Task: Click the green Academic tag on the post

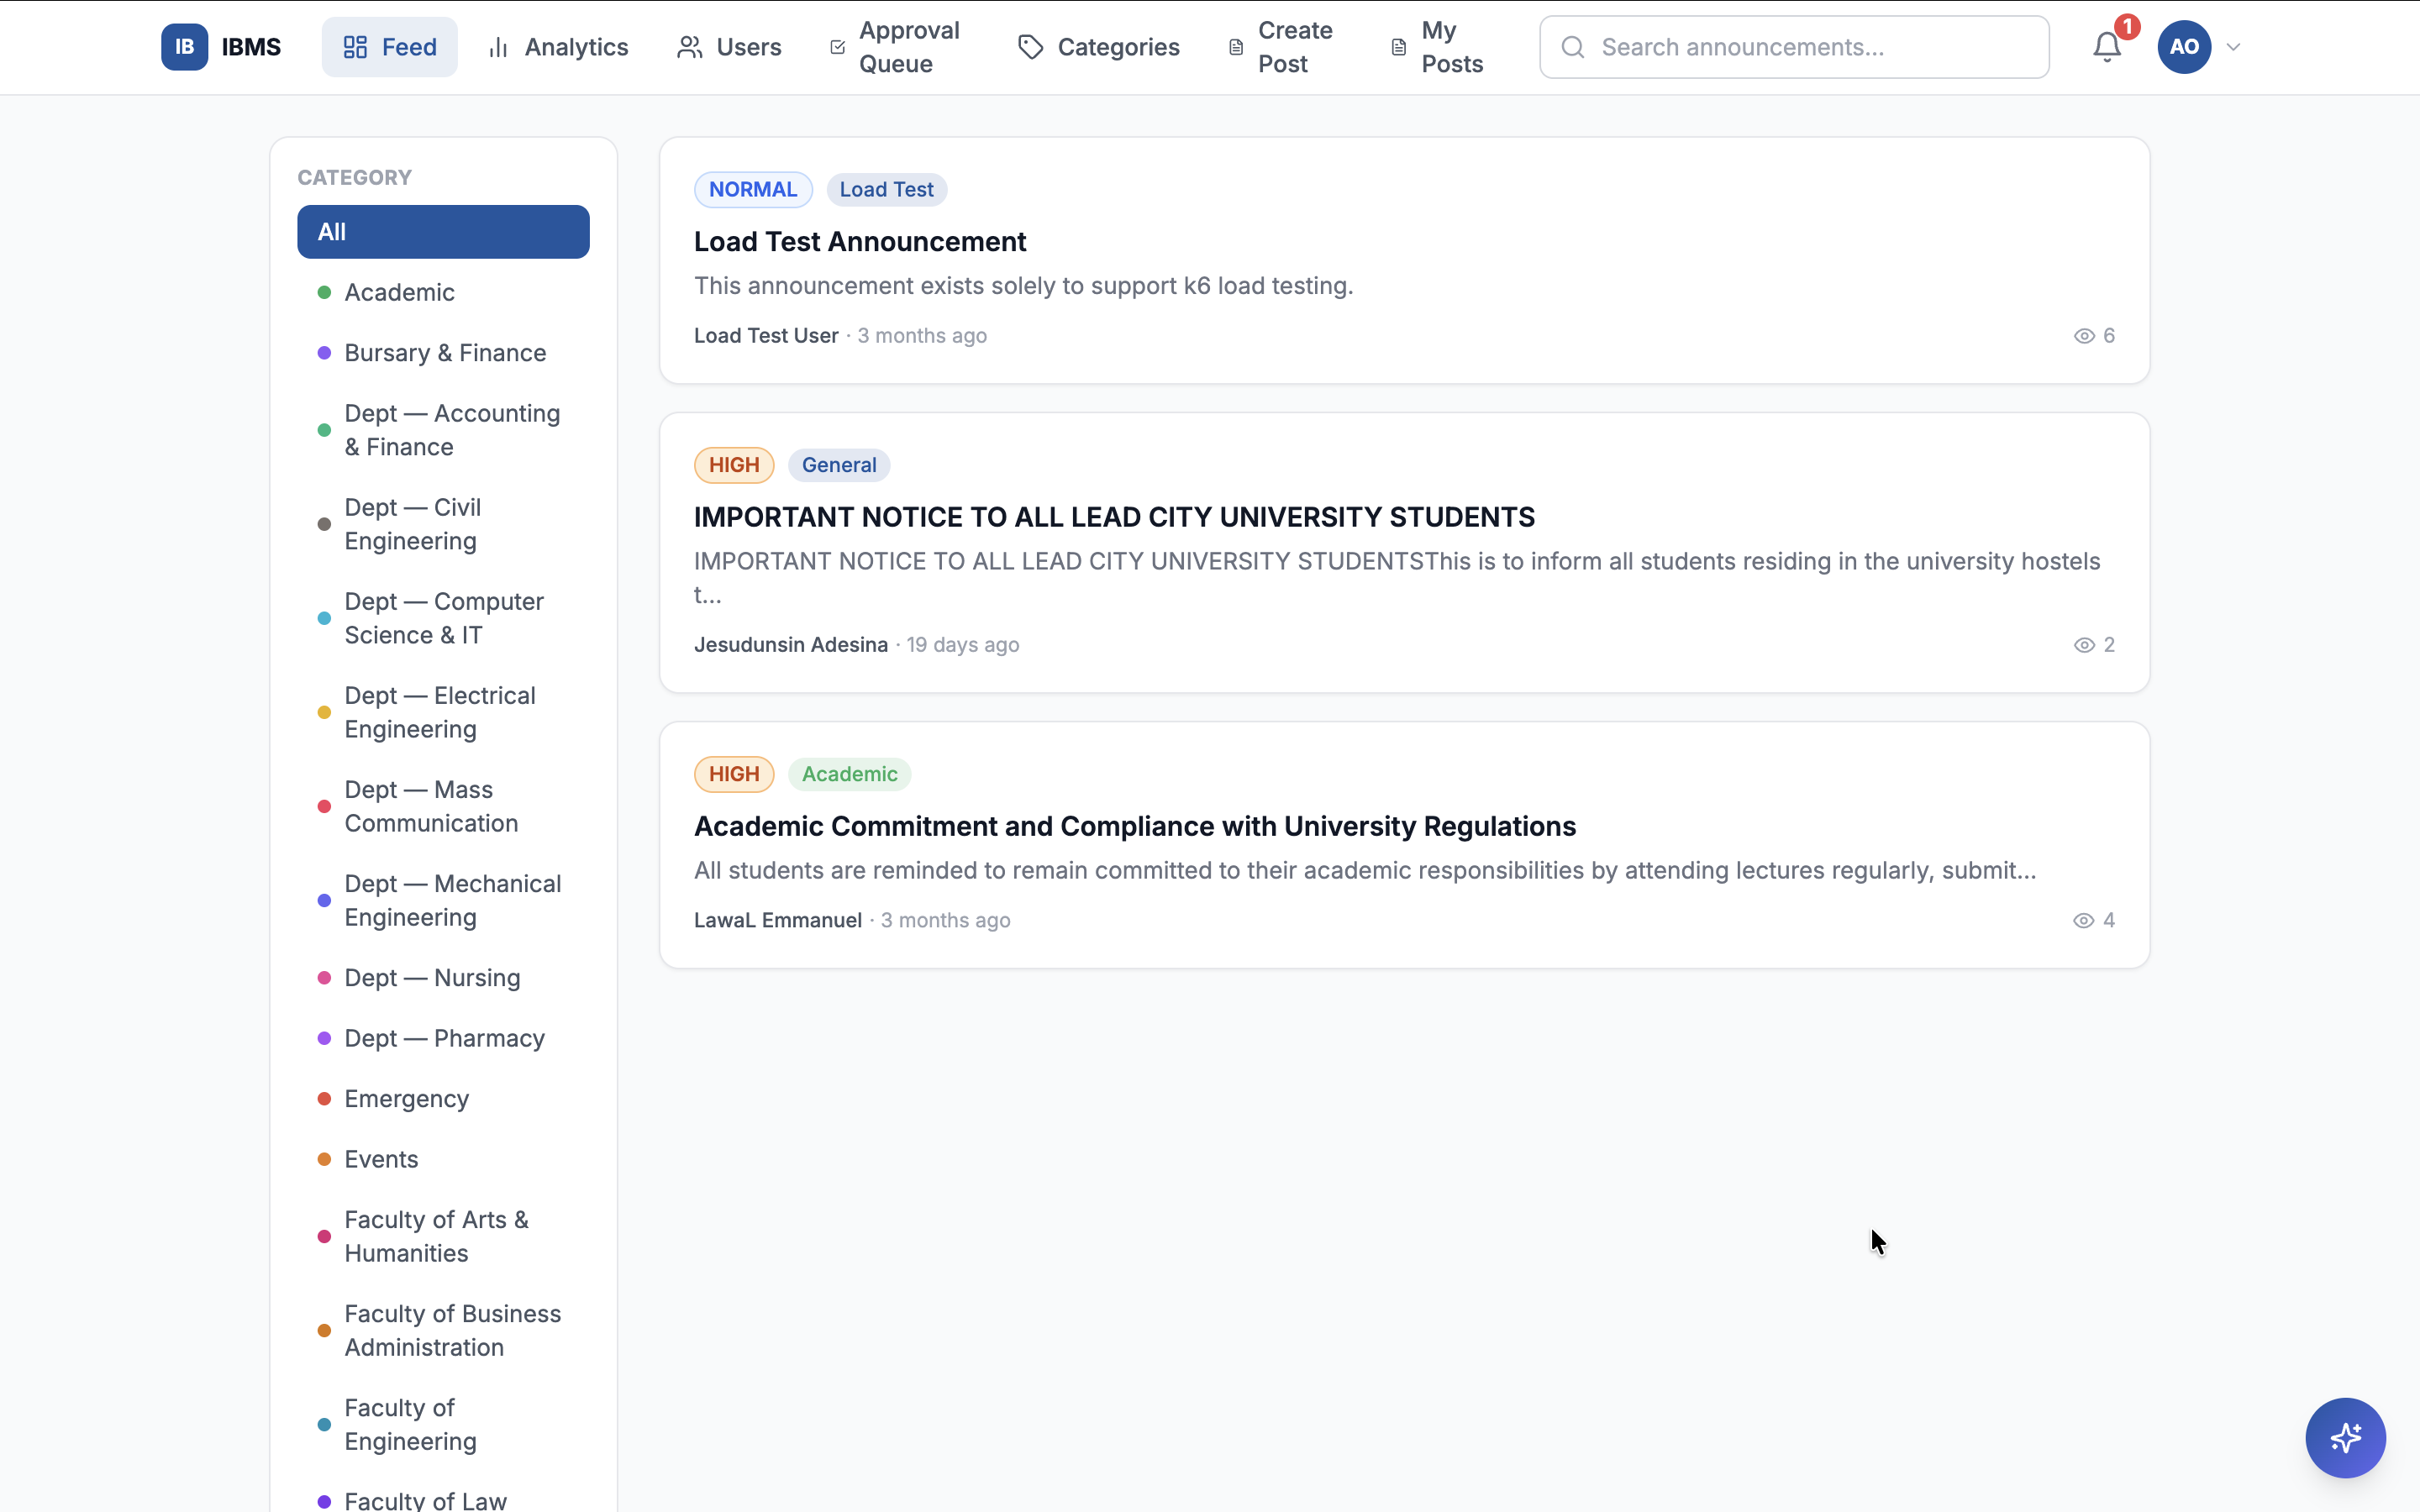Action: [849, 774]
